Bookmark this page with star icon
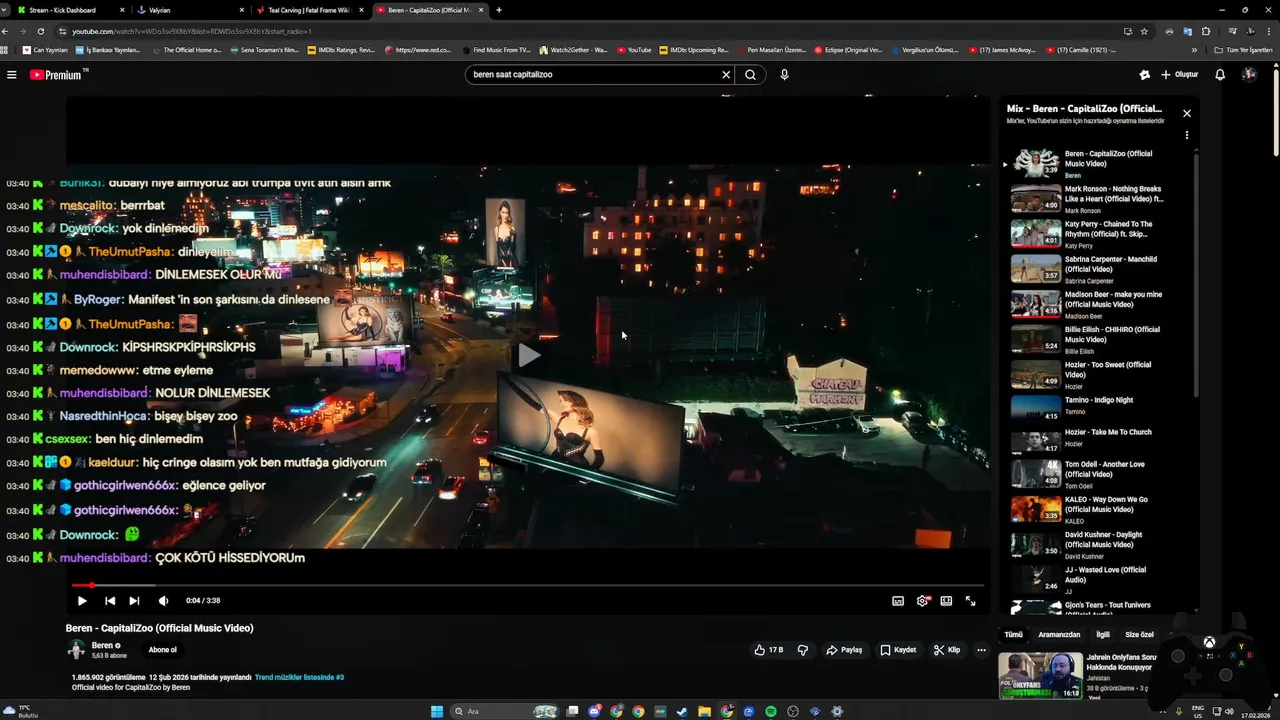 coord(1144,31)
